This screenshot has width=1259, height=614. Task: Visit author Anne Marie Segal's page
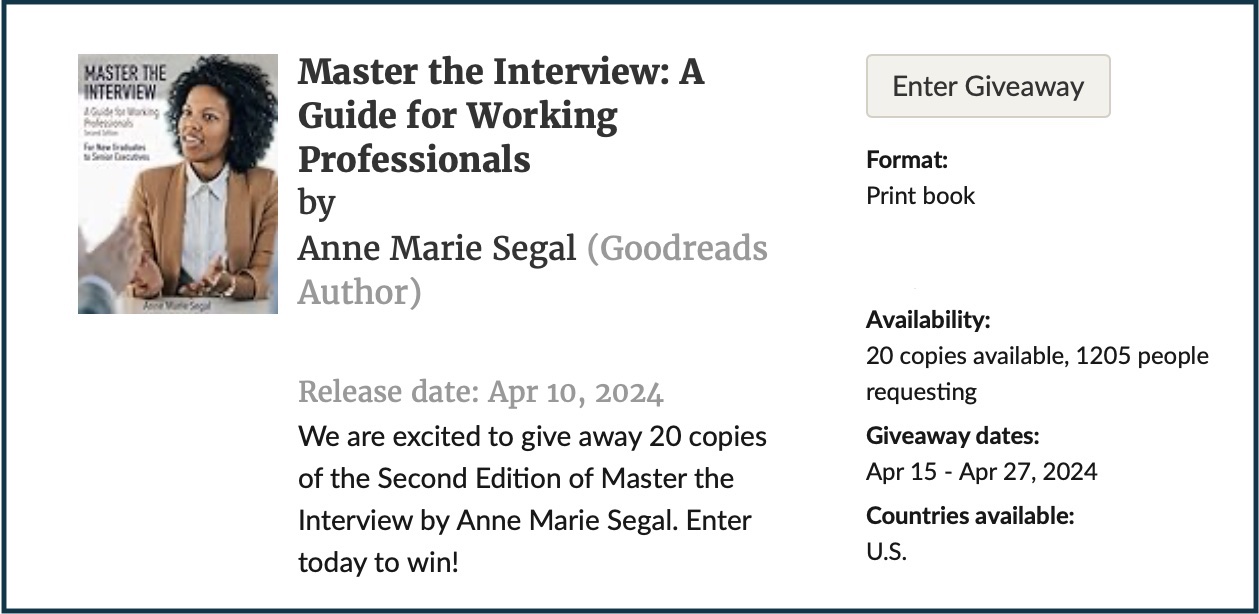click(437, 248)
